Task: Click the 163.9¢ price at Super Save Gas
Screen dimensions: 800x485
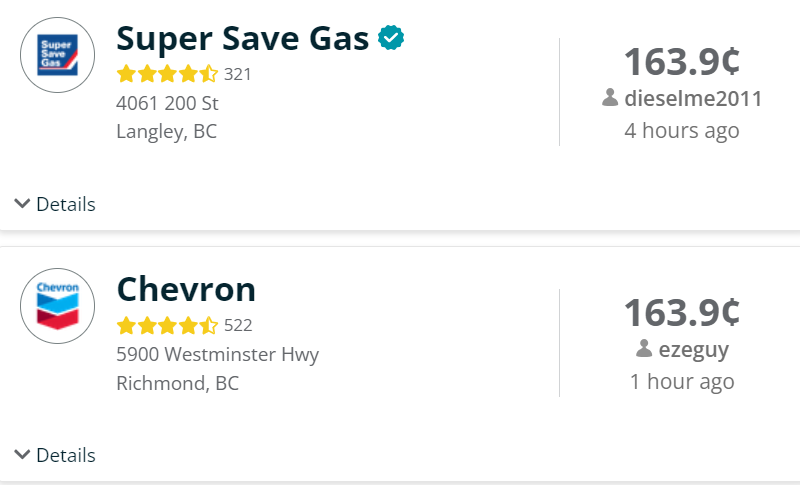Action: pyautogui.click(x=682, y=62)
